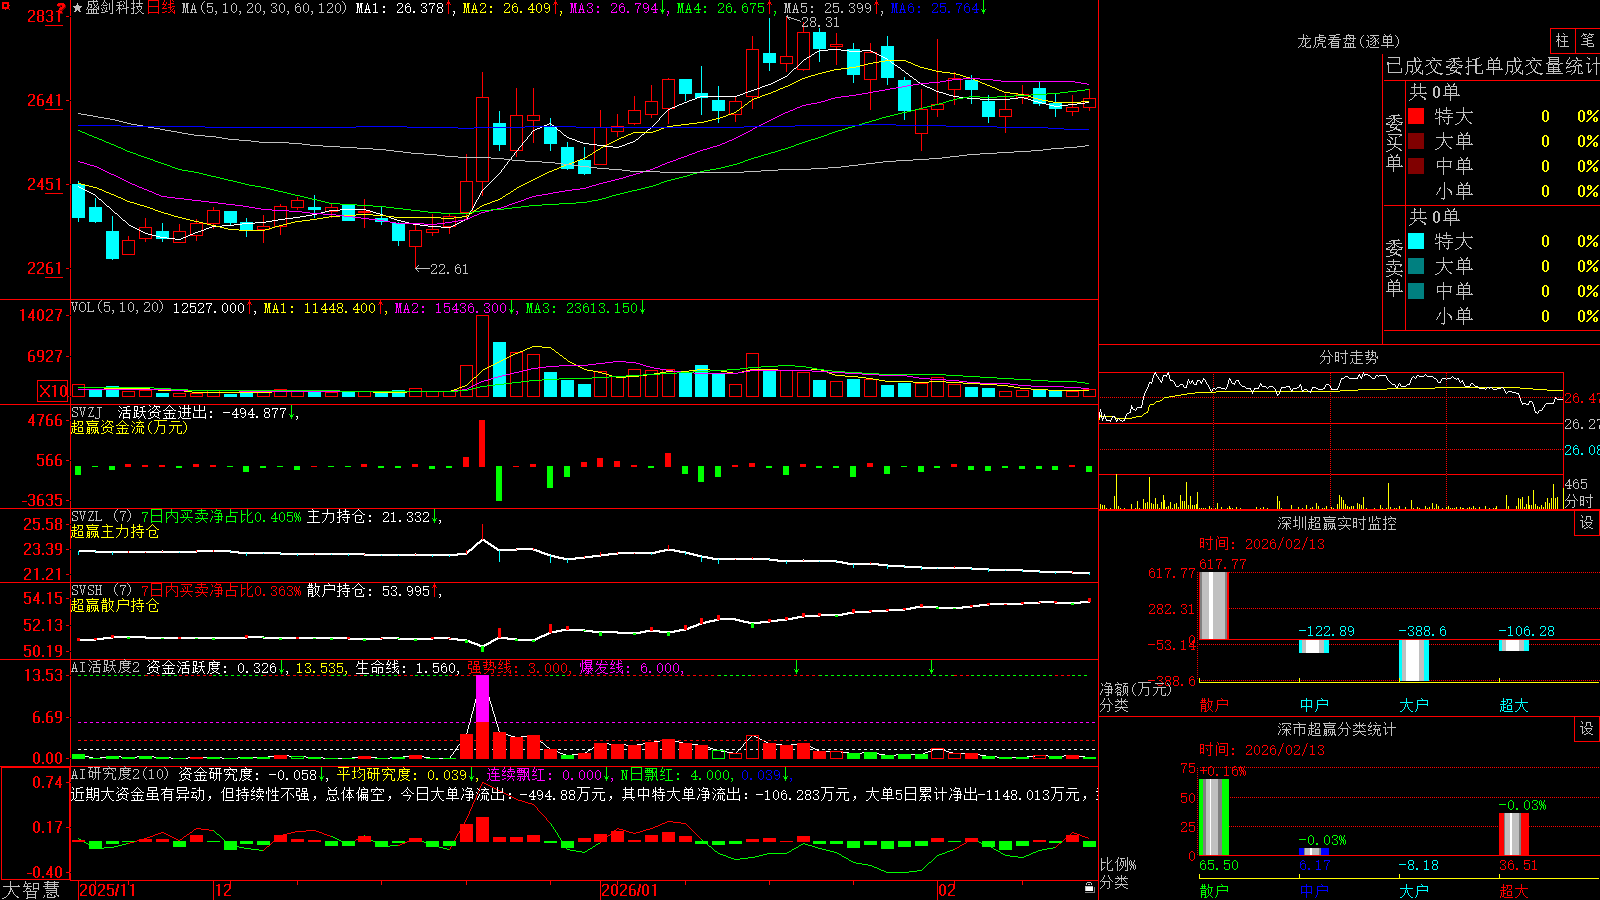Switch to 笔 tick display mode
This screenshot has height=900, width=1600.
tap(1587, 40)
